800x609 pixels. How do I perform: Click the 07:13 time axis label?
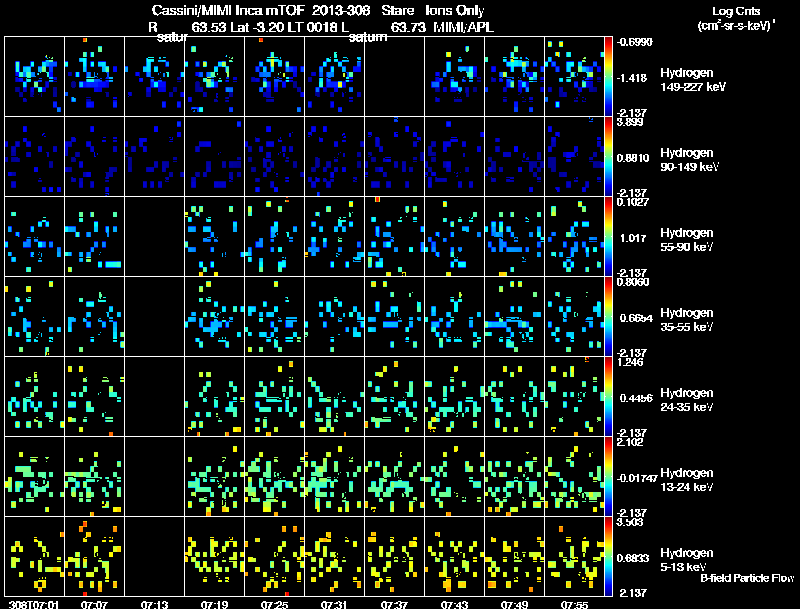click(x=154, y=604)
